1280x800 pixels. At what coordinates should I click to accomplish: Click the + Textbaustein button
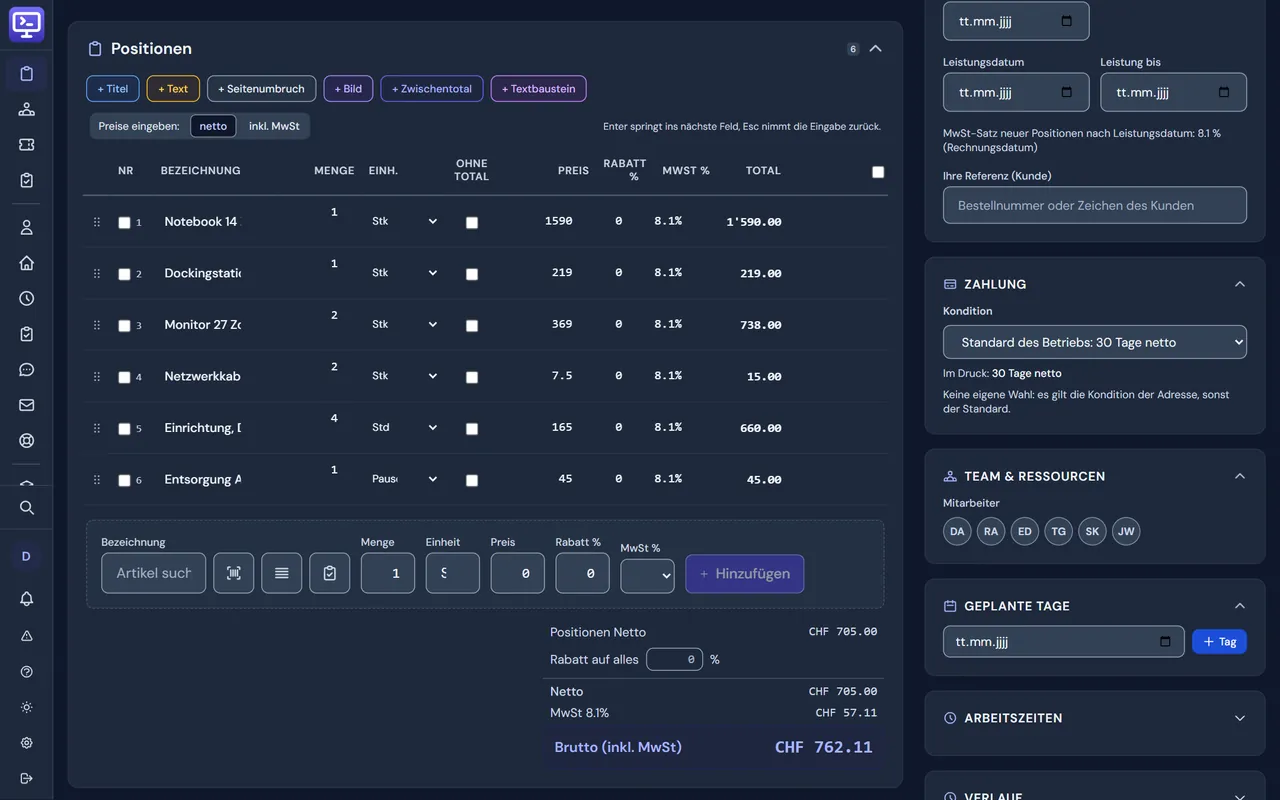click(x=539, y=89)
